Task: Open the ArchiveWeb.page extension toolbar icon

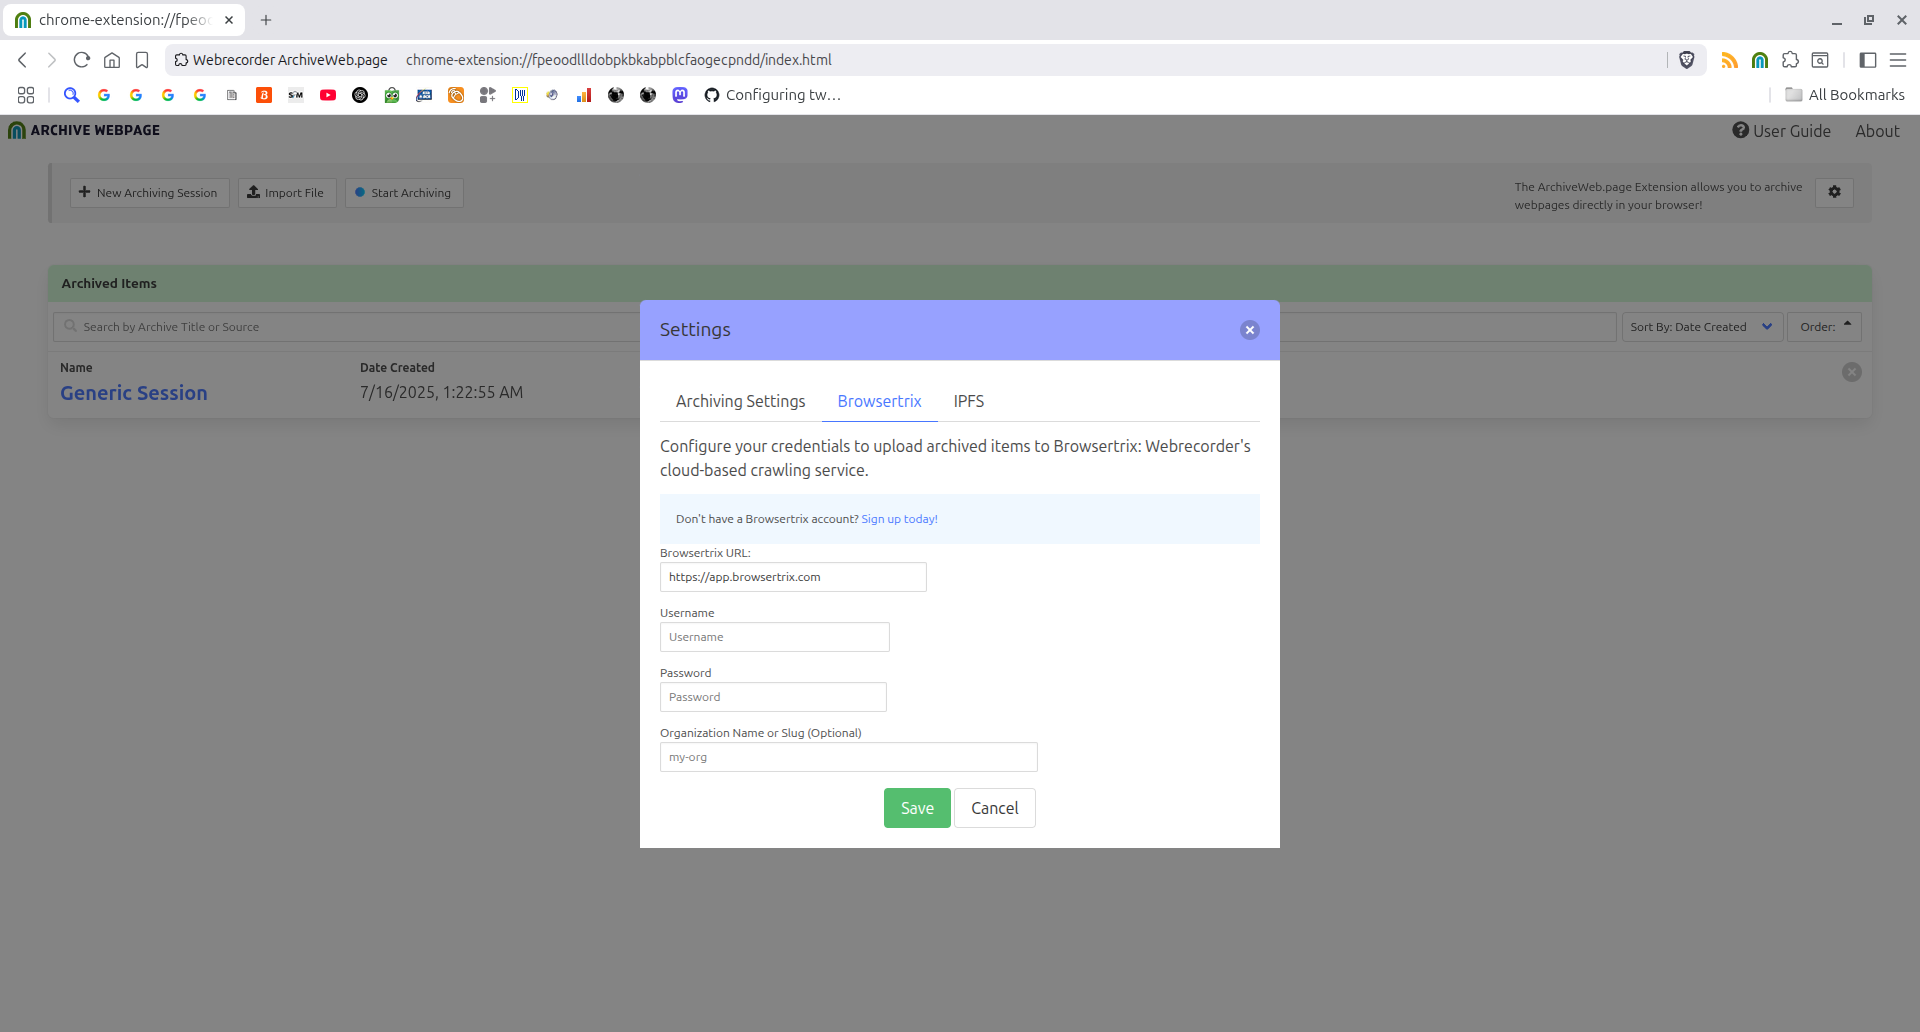Action: tap(1760, 60)
